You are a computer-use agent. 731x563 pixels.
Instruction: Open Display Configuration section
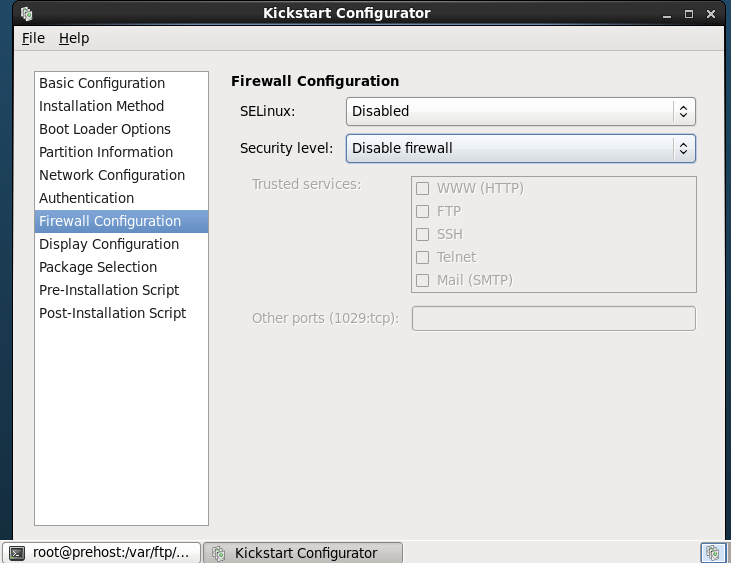tap(121, 244)
